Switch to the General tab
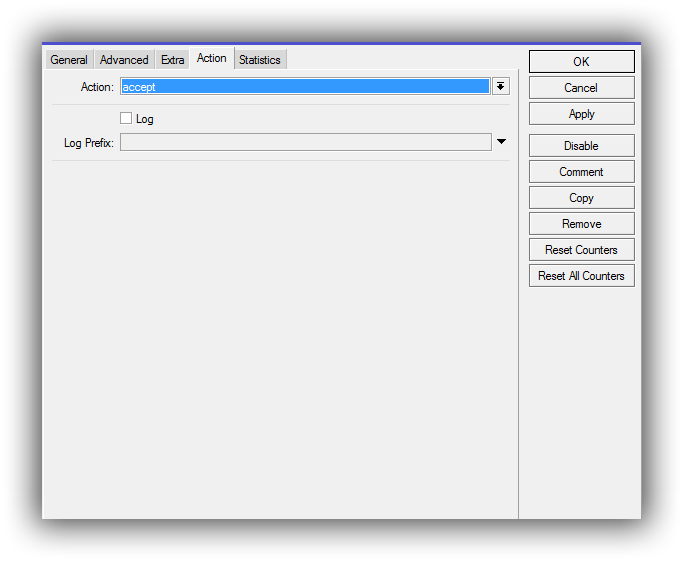 coord(69,60)
